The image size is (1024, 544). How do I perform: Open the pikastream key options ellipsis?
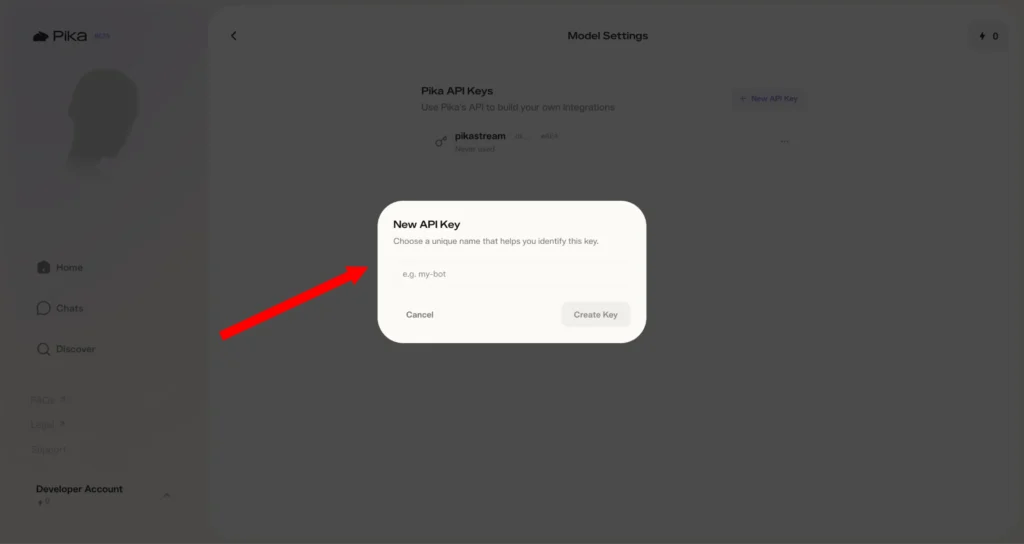[784, 141]
